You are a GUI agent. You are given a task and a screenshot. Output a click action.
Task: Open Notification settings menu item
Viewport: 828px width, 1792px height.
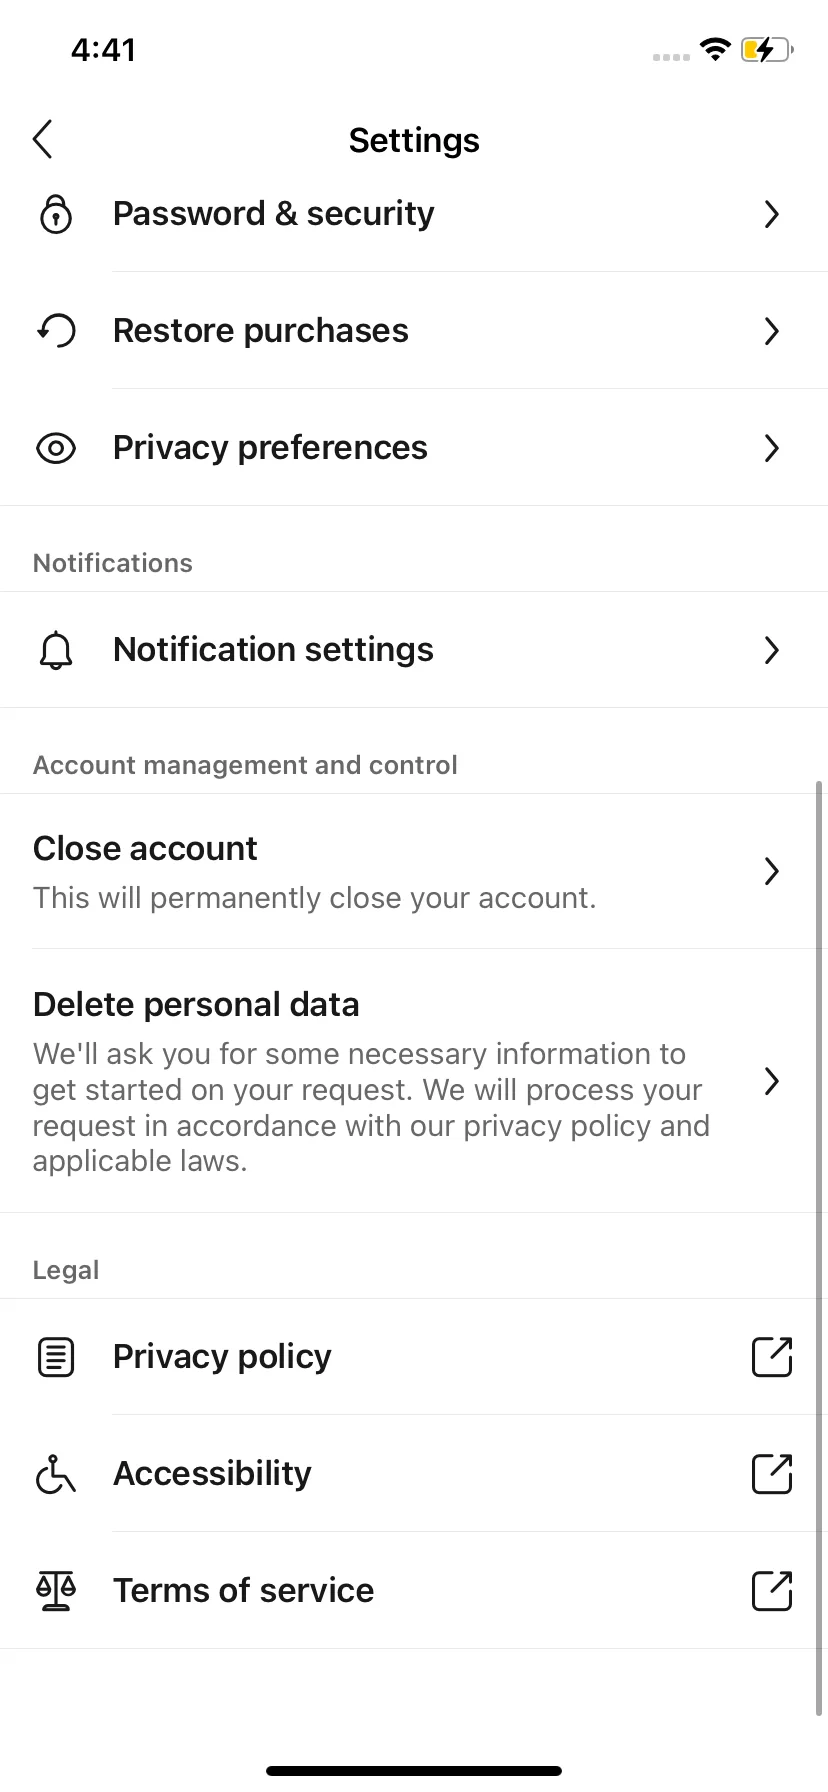414,650
